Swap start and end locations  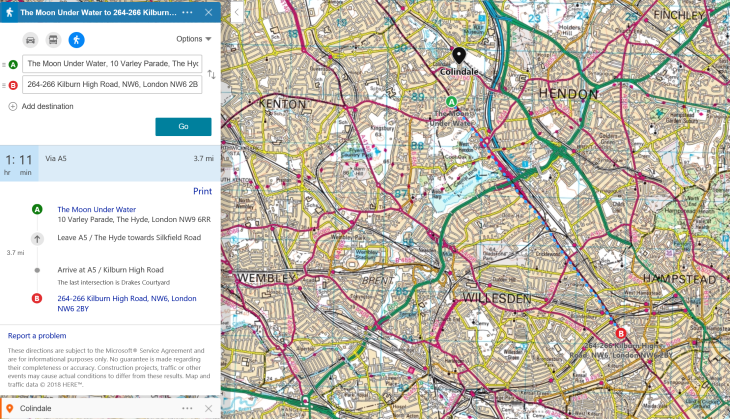tap(211, 74)
